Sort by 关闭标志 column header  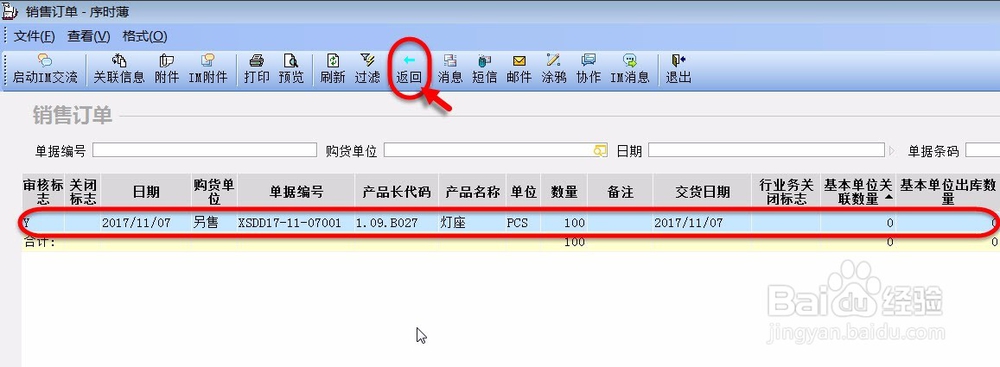tap(83, 191)
